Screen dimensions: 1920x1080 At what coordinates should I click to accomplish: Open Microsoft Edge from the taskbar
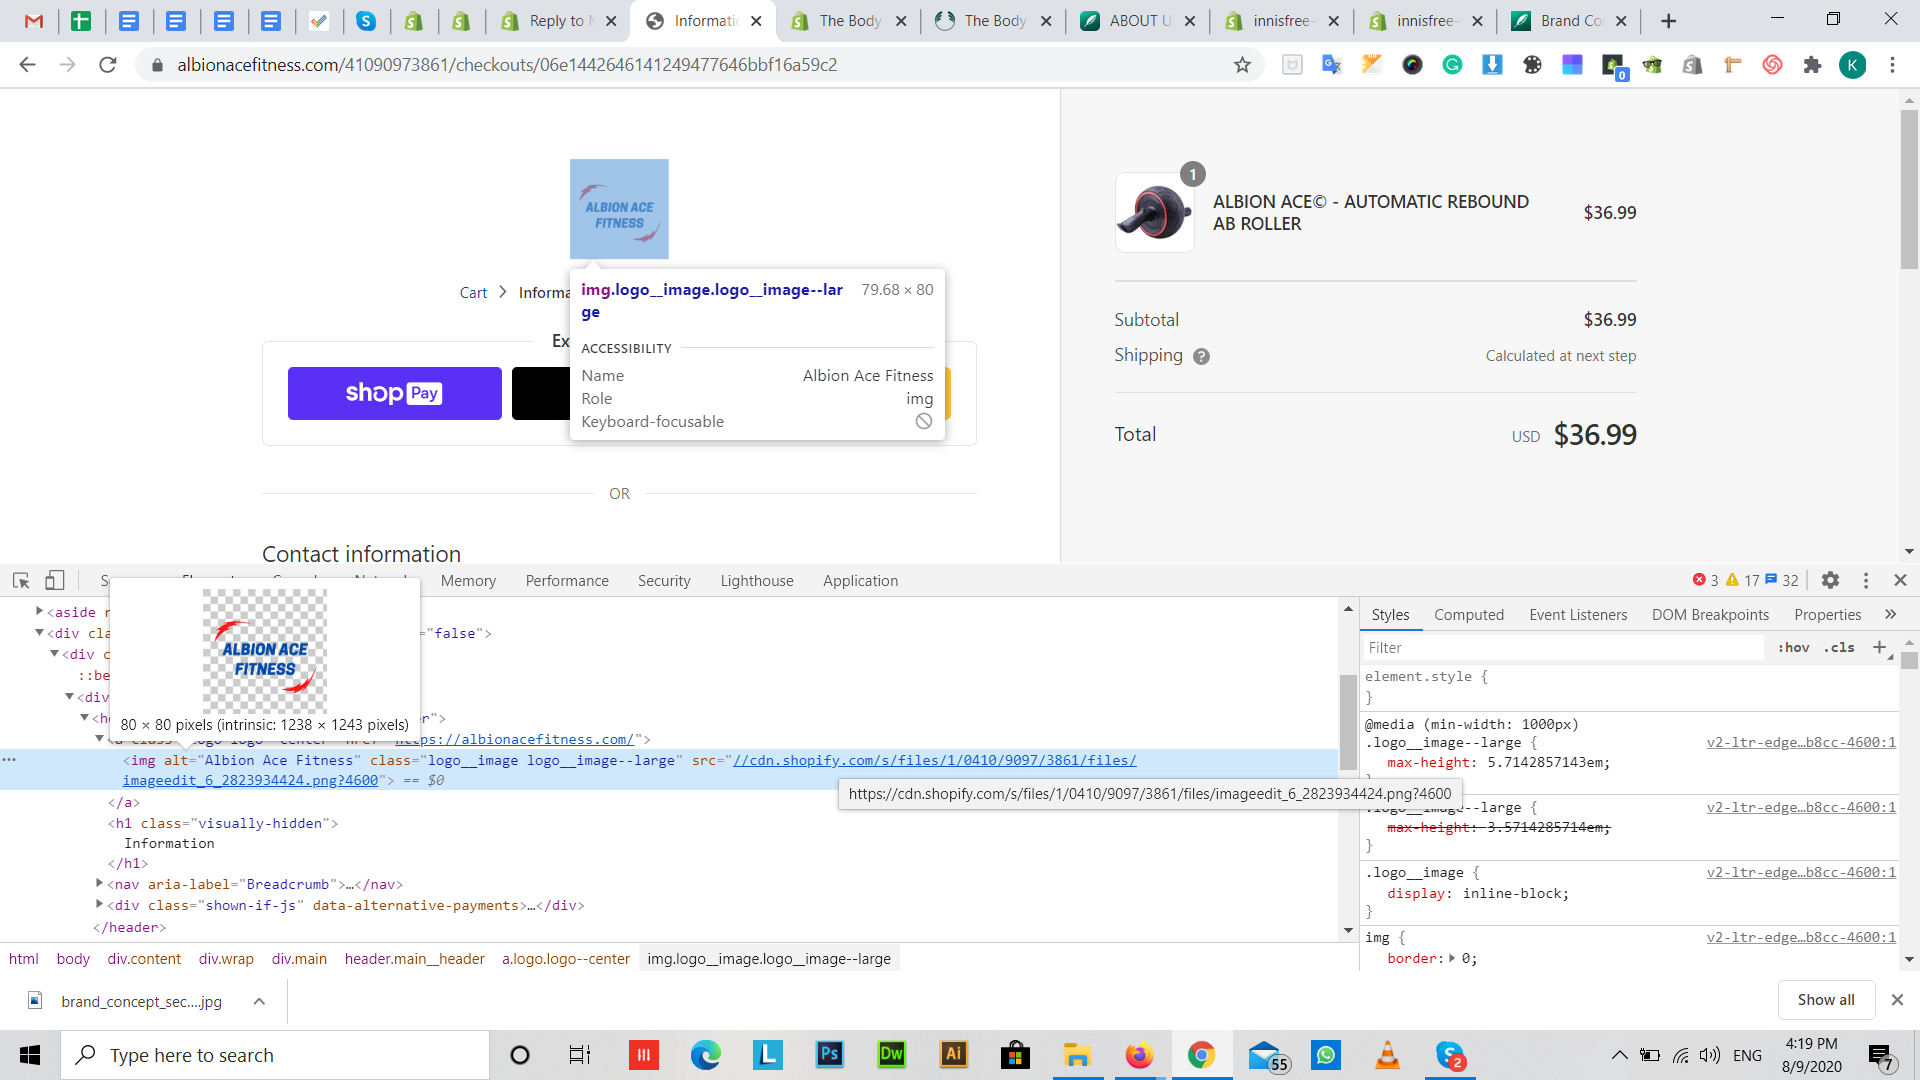click(x=706, y=1055)
